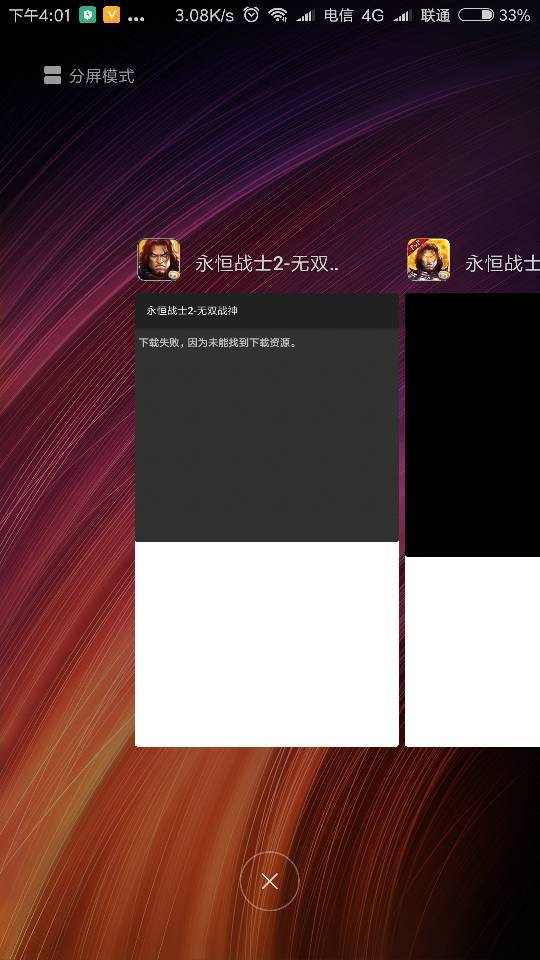This screenshot has height=960, width=540.
Task: Tap the 永恒战士2-无双 app icon
Action: point(159,260)
